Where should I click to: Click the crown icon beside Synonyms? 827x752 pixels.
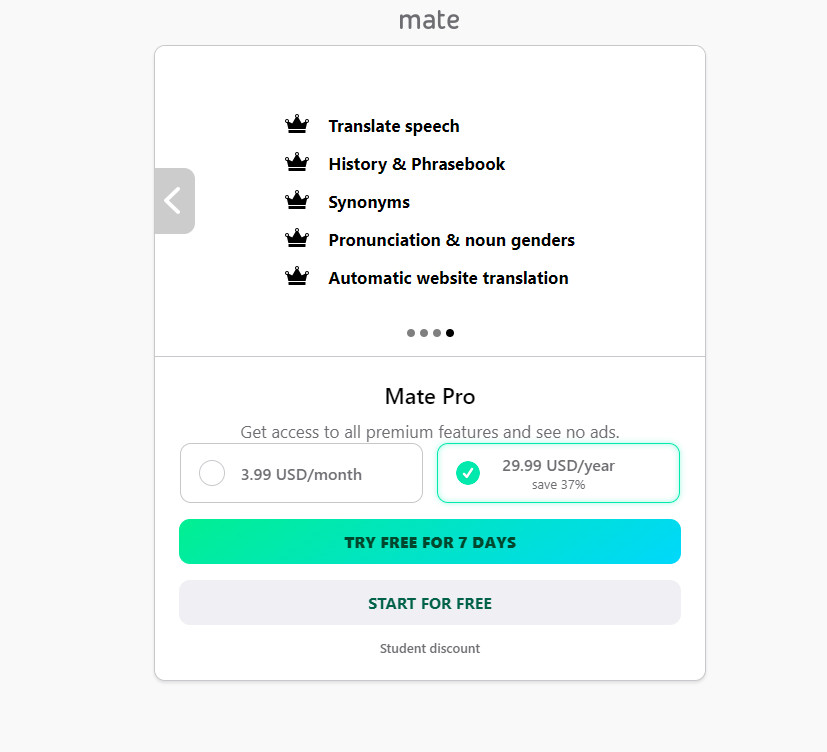[x=296, y=201]
